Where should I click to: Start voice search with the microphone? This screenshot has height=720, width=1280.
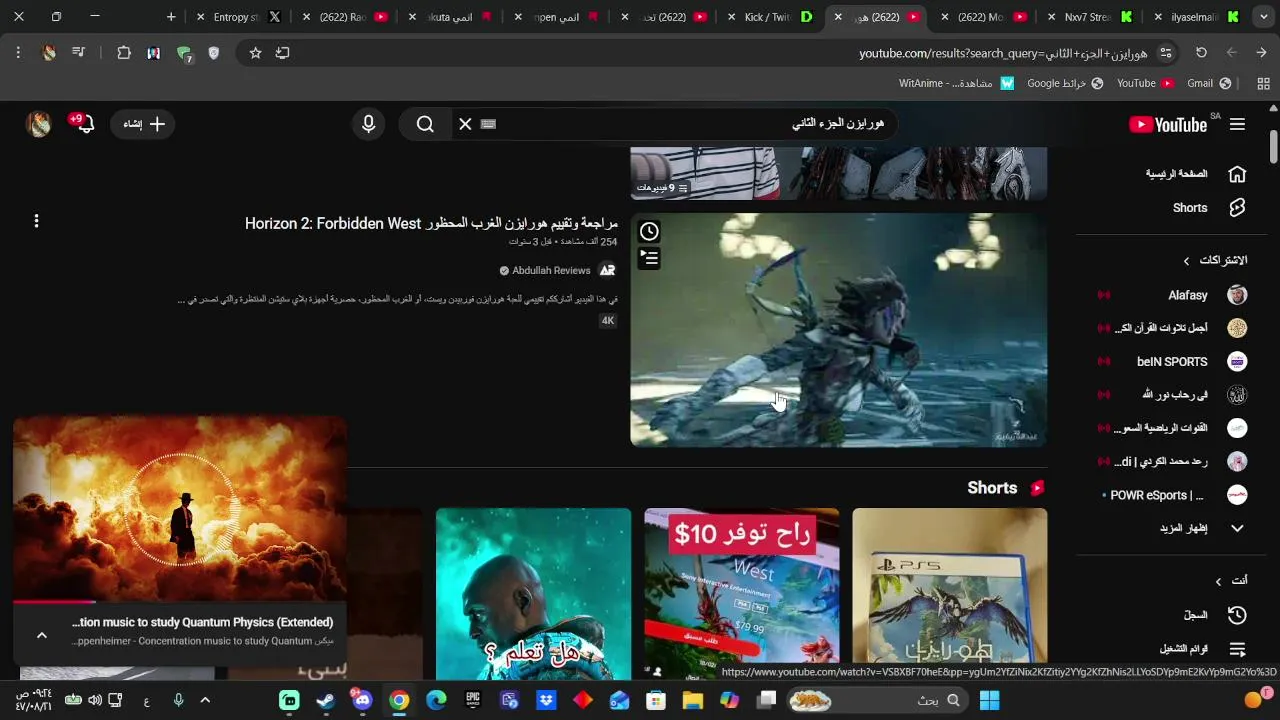369,124
